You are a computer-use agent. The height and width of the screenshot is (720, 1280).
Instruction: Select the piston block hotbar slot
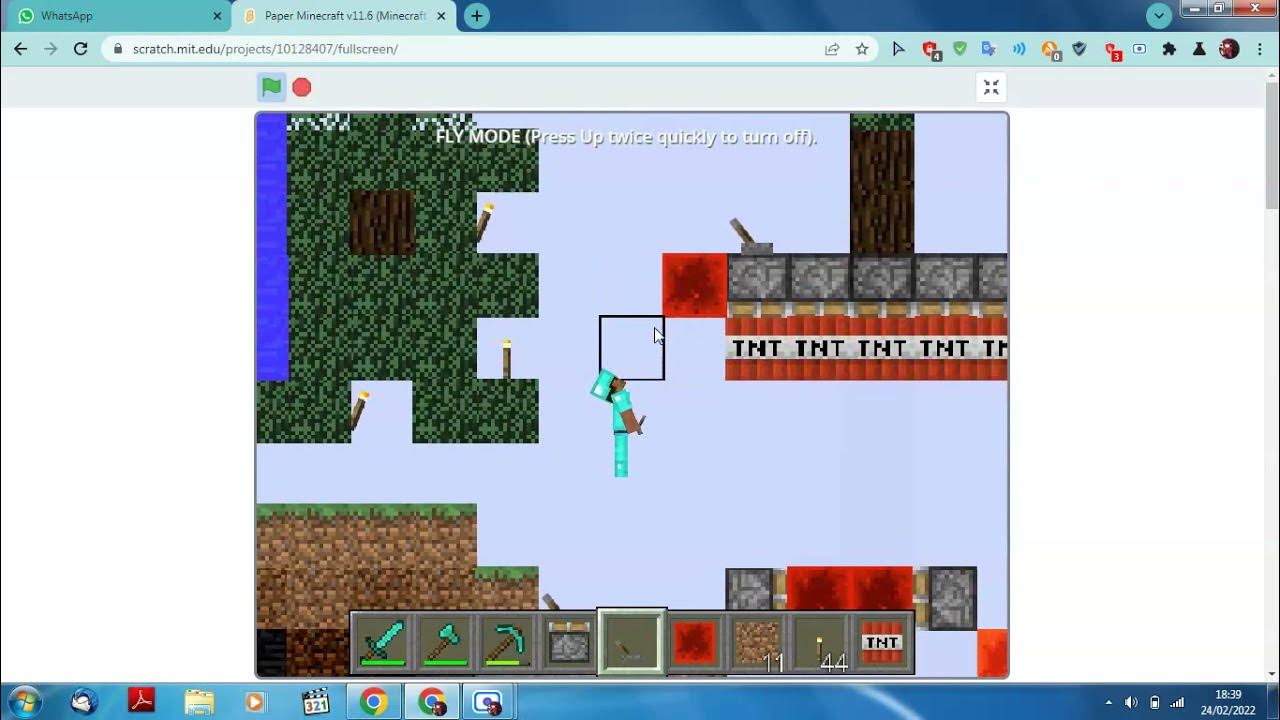click(x=568, y=643)
